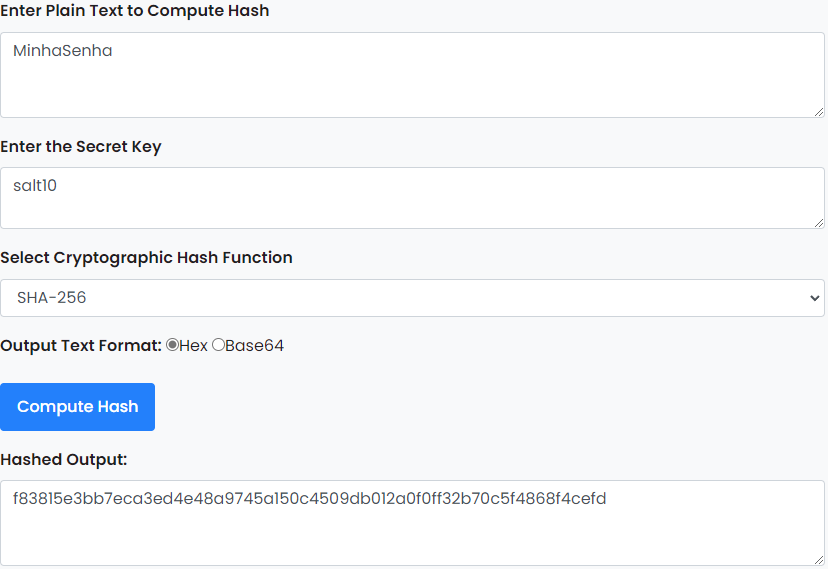Image resolution: width=828 pixels, height=569 pixels.
Task: Click the resize grip on the Secret Key box
Action: [818, 223]
